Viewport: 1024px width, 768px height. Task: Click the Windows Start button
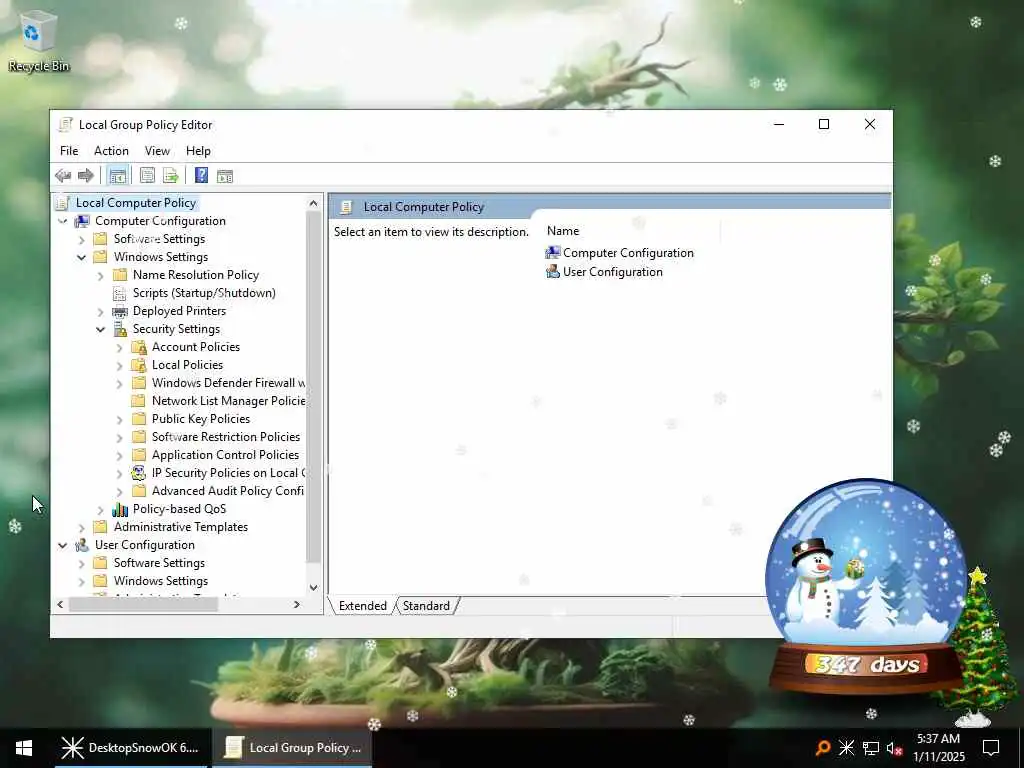[24, 748]
